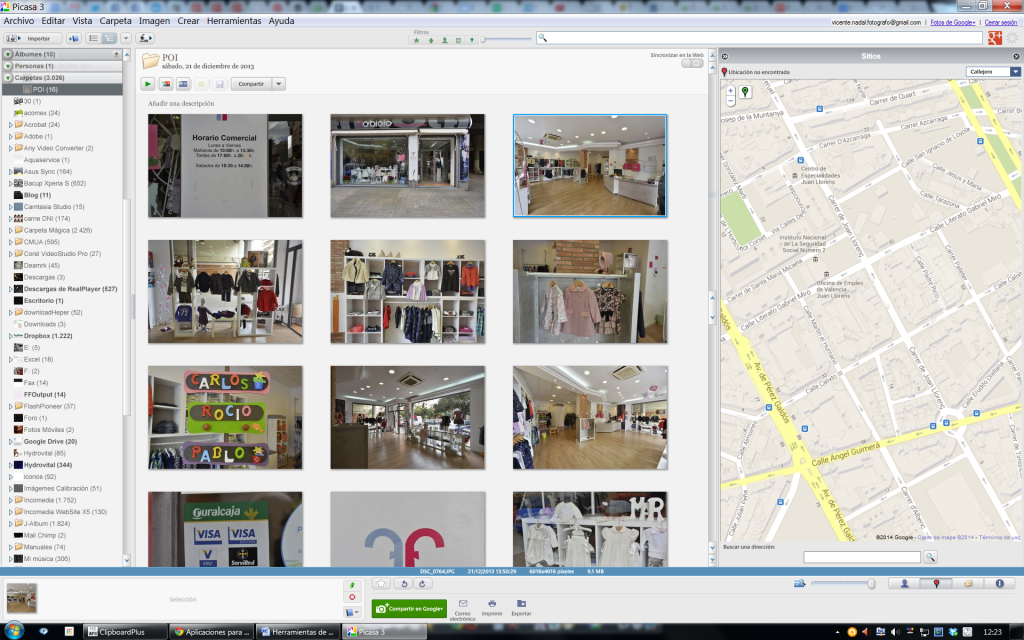Open the Vista menu
This screenshot has height=640, width=1024.
click(x=82, y=21)
